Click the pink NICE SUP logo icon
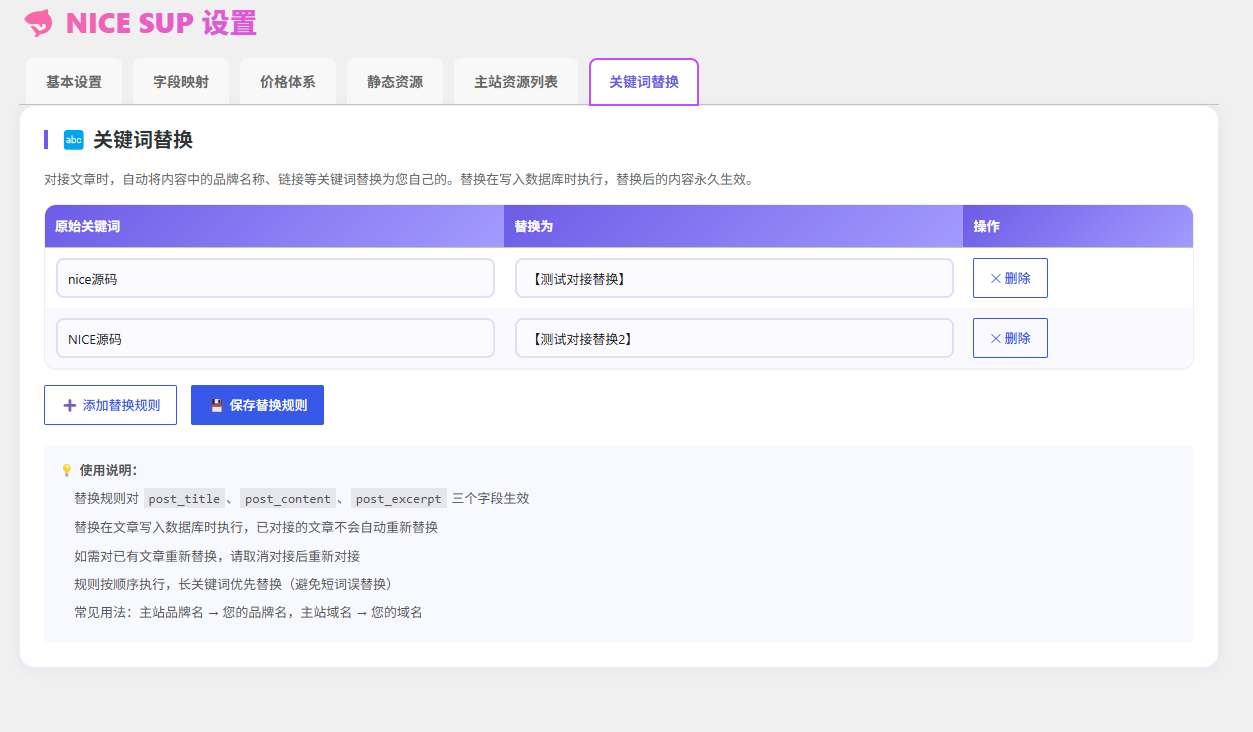The height and width of the screenshot is (732, 1253). 38,23
